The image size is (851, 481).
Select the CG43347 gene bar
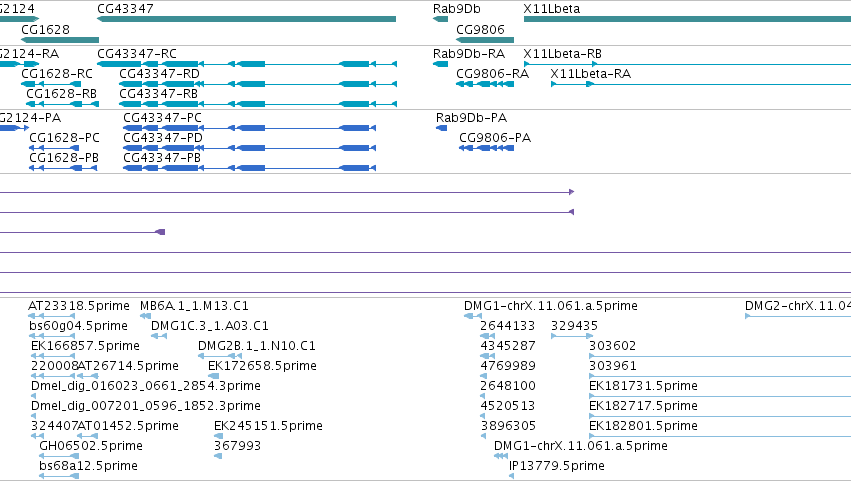(x=246, y=19)
